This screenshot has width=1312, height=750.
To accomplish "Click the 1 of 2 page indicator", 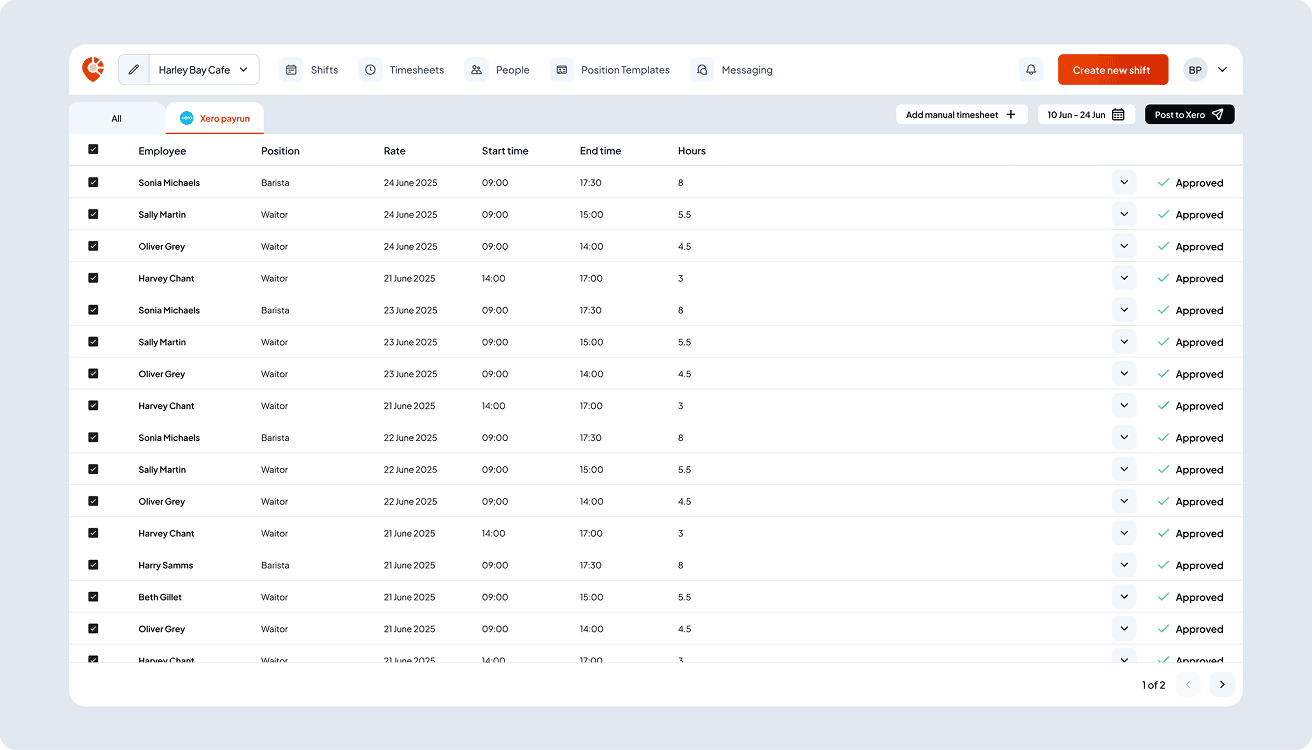I will 1153,685.
